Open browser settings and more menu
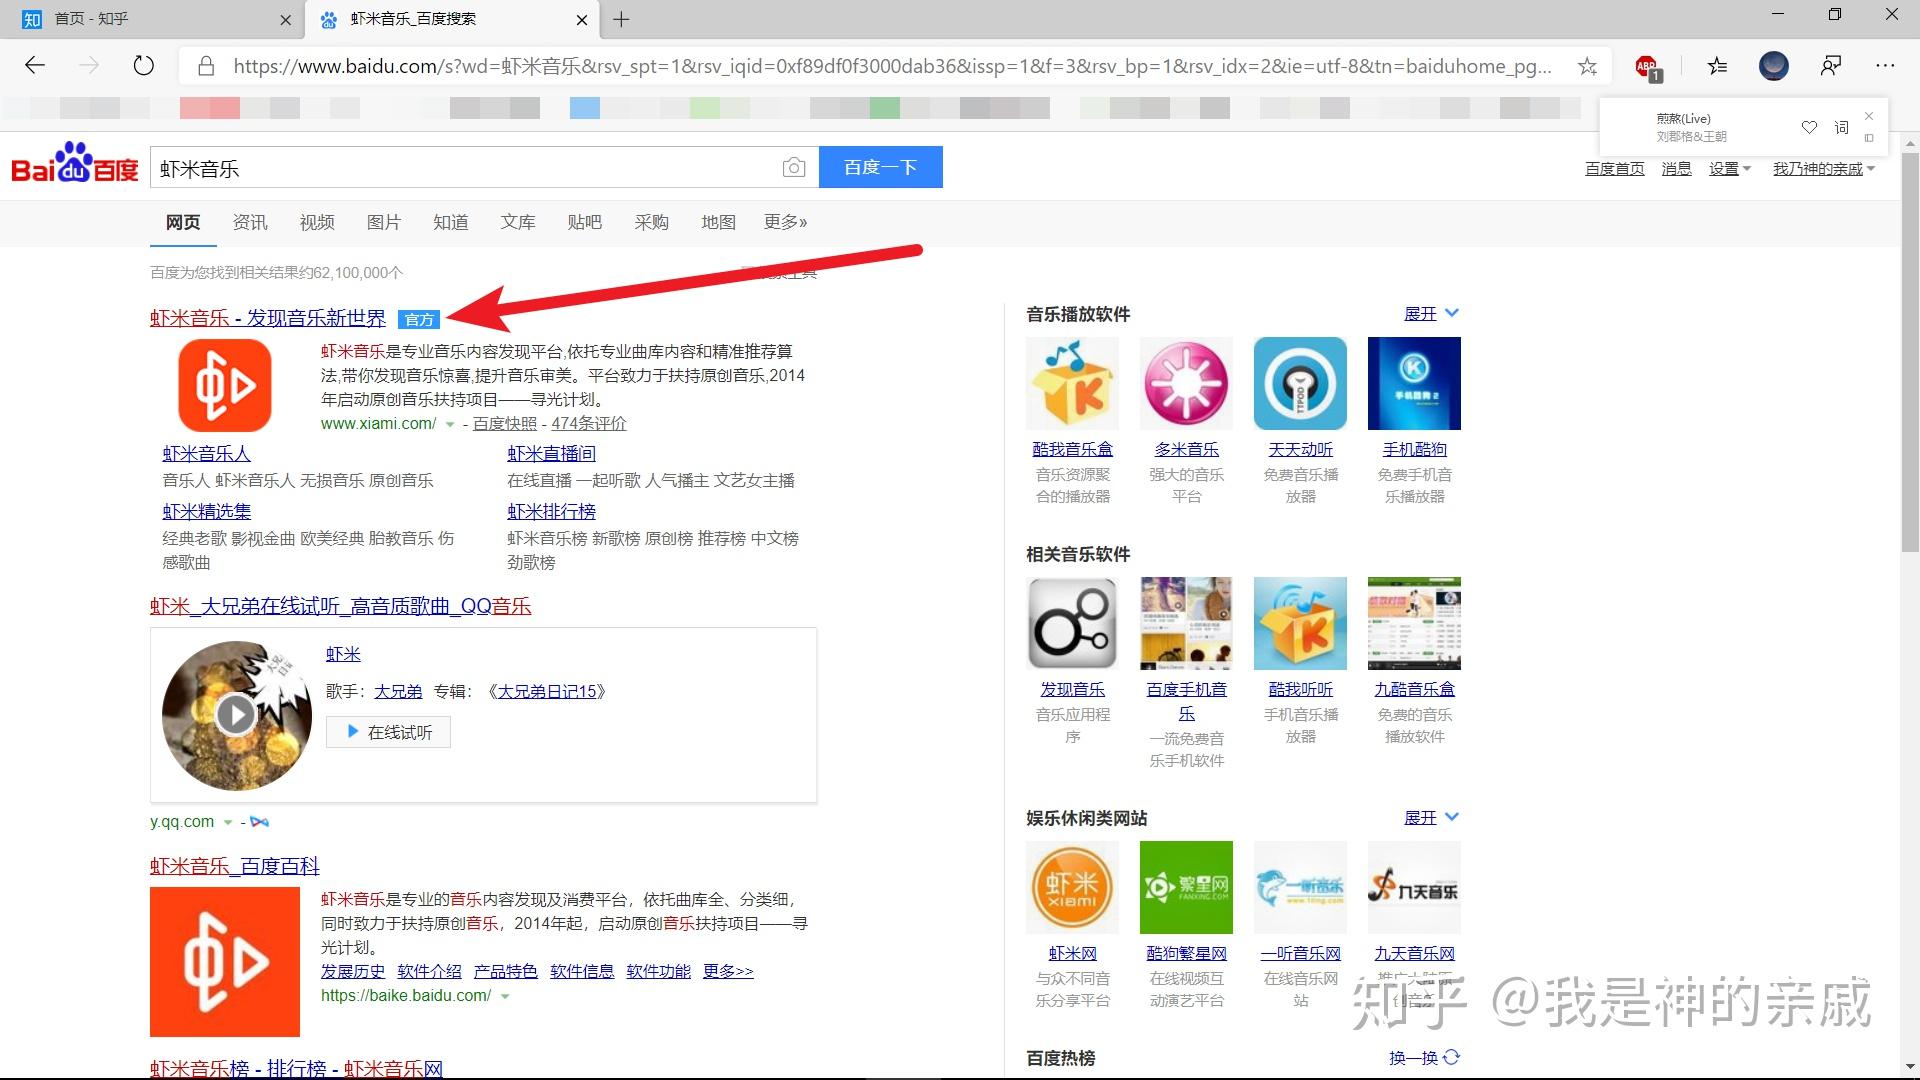Screen dimensions: 1920x1080 click(x=1885, y=66)
